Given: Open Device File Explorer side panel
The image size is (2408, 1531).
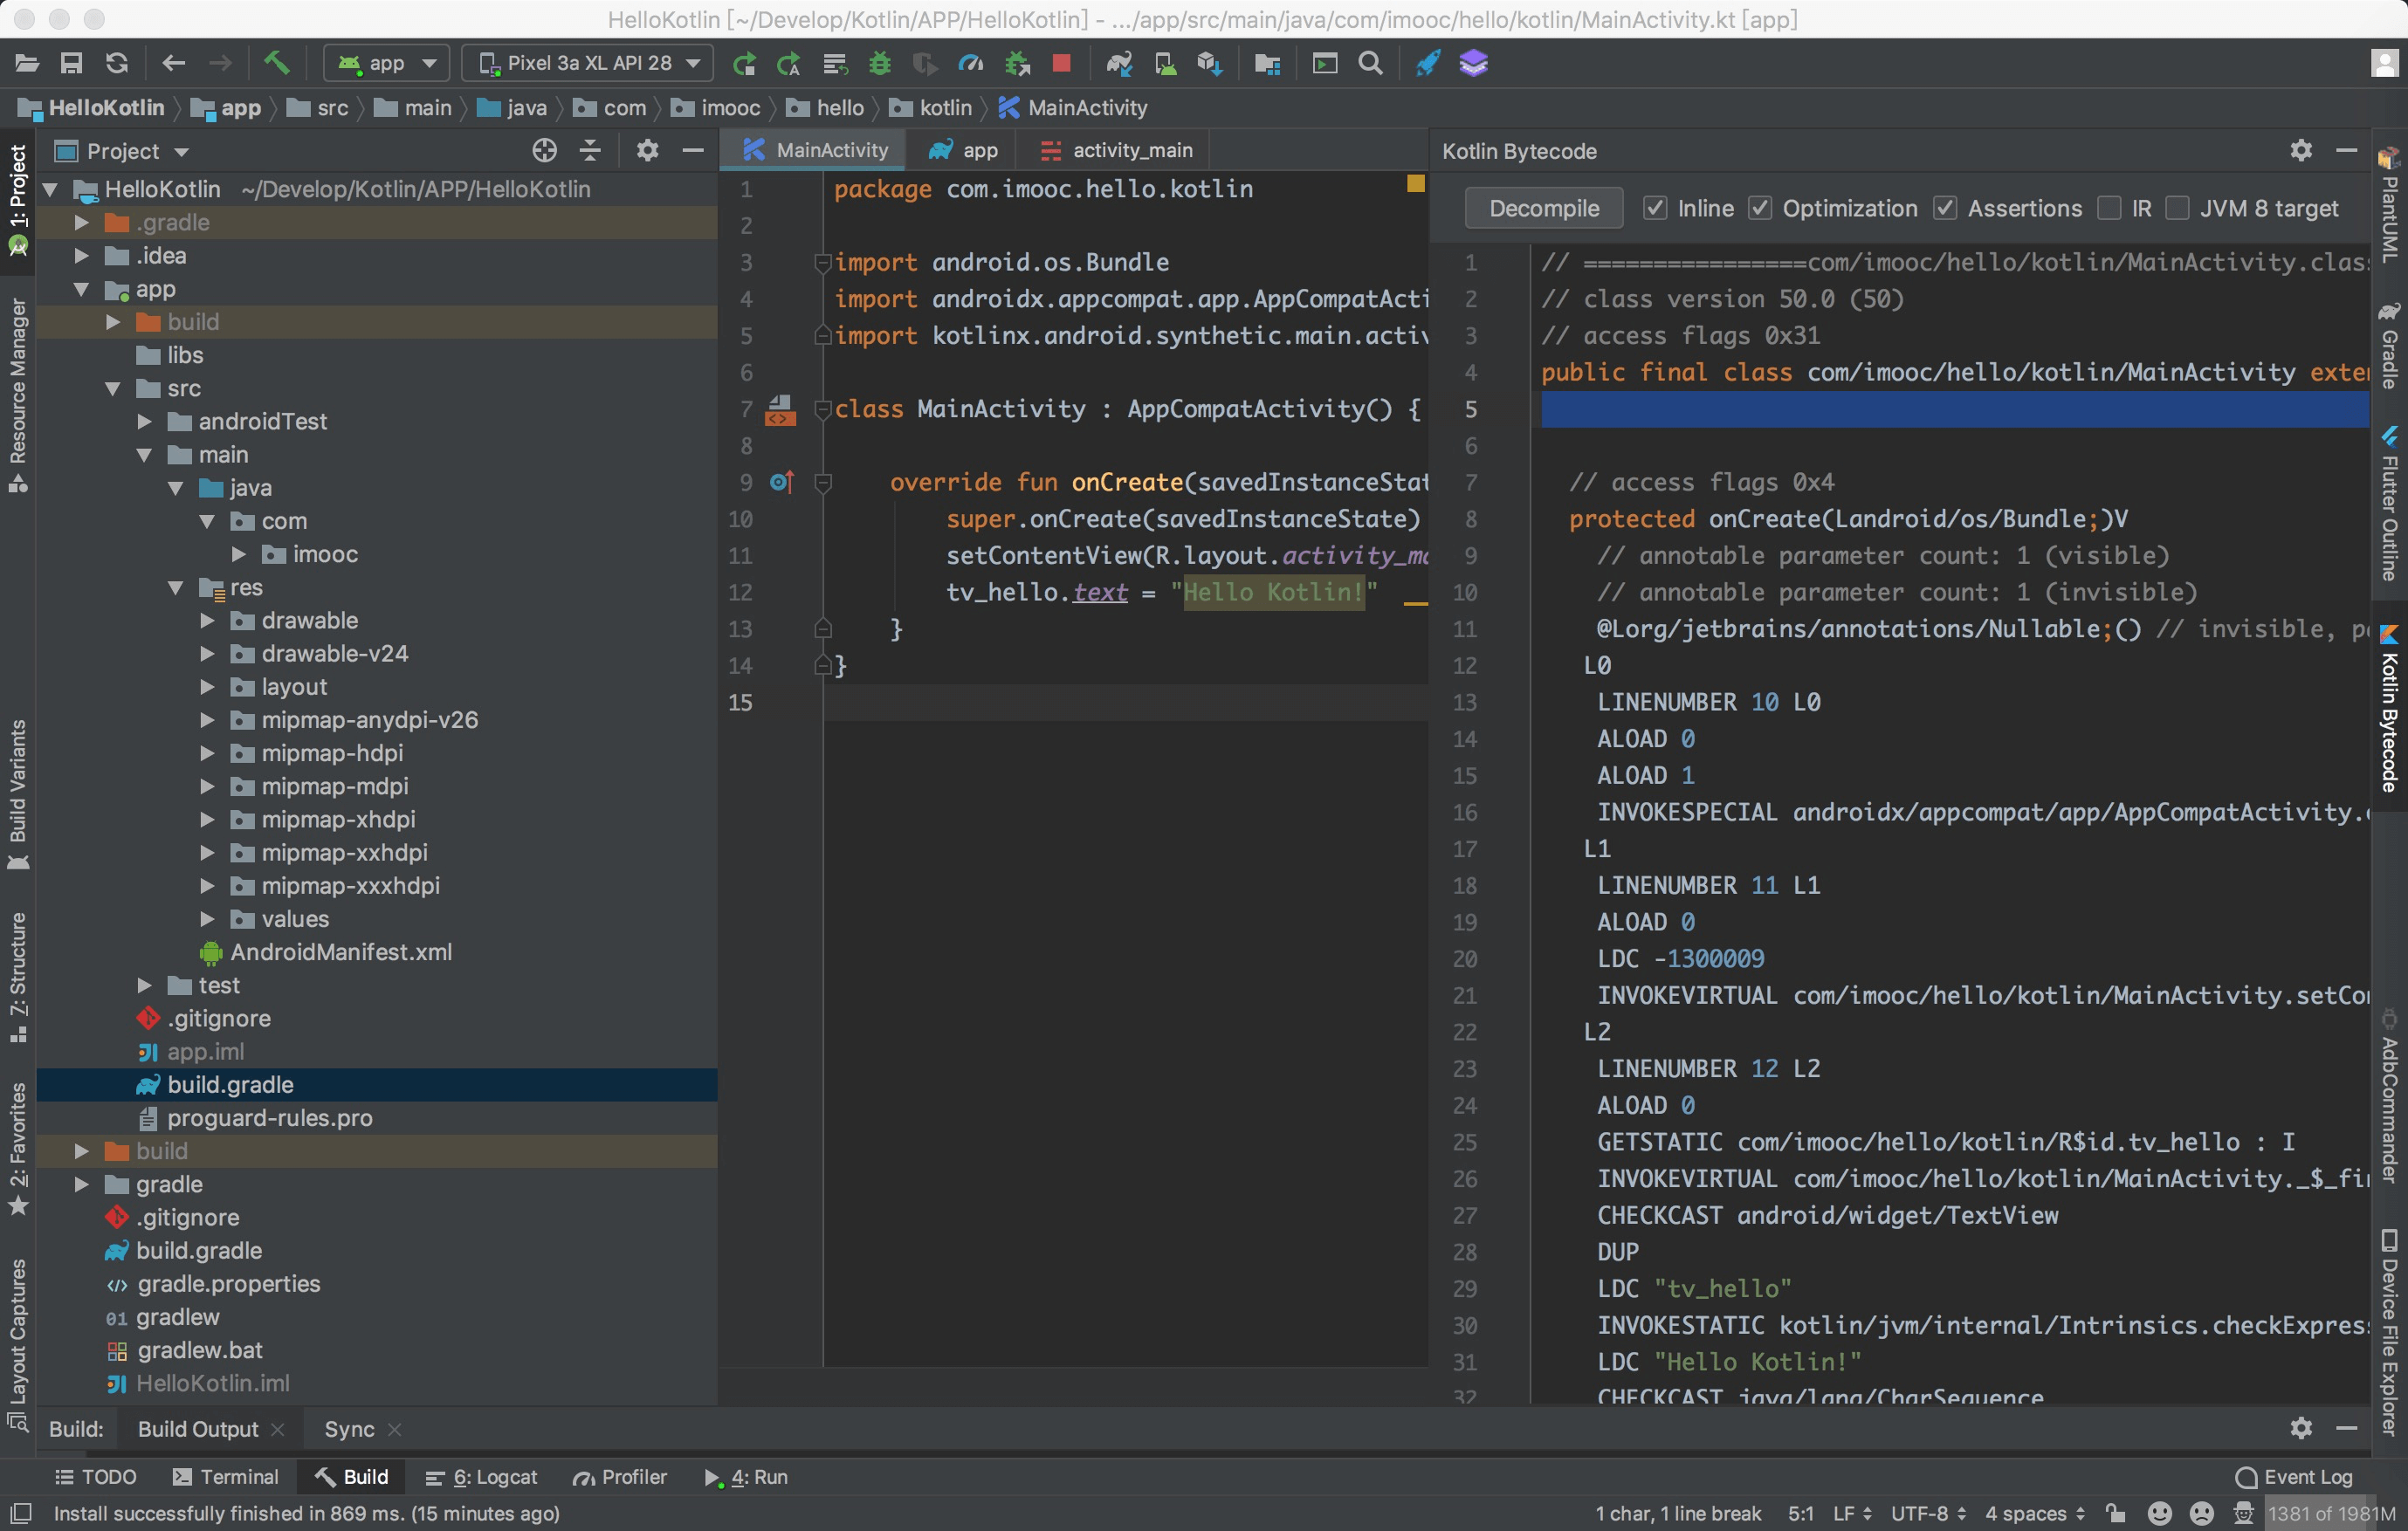Looking at the screenshot, I should (x=2389, y=1331).
